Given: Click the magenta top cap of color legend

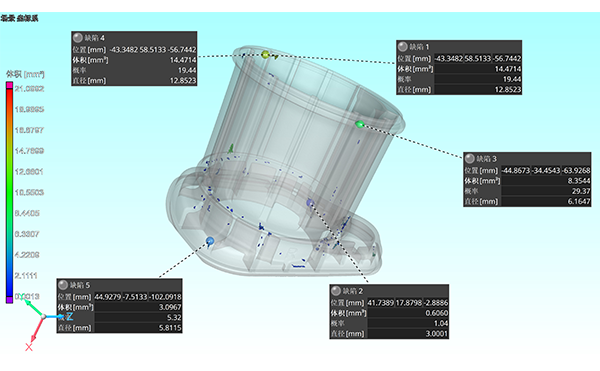Looking at the screenshot, I should [9, 86].
